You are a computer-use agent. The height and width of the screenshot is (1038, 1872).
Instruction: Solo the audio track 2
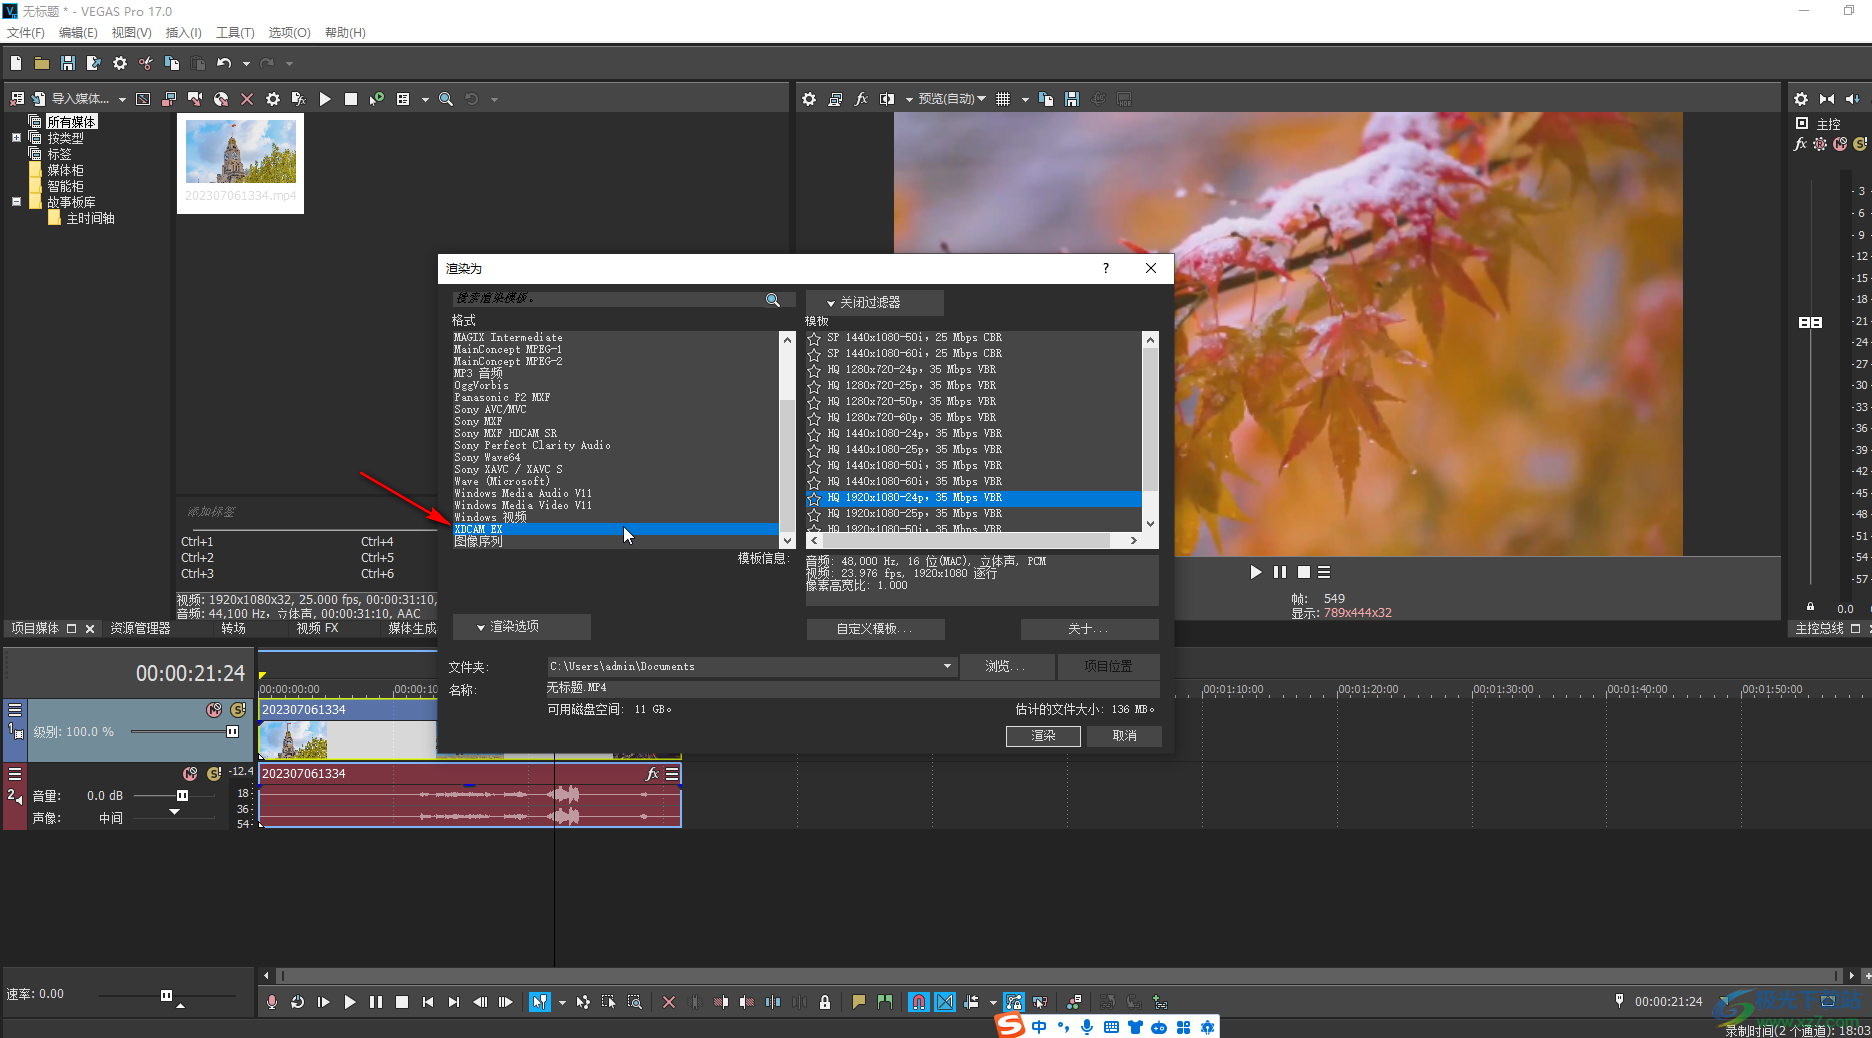[213, 774]
